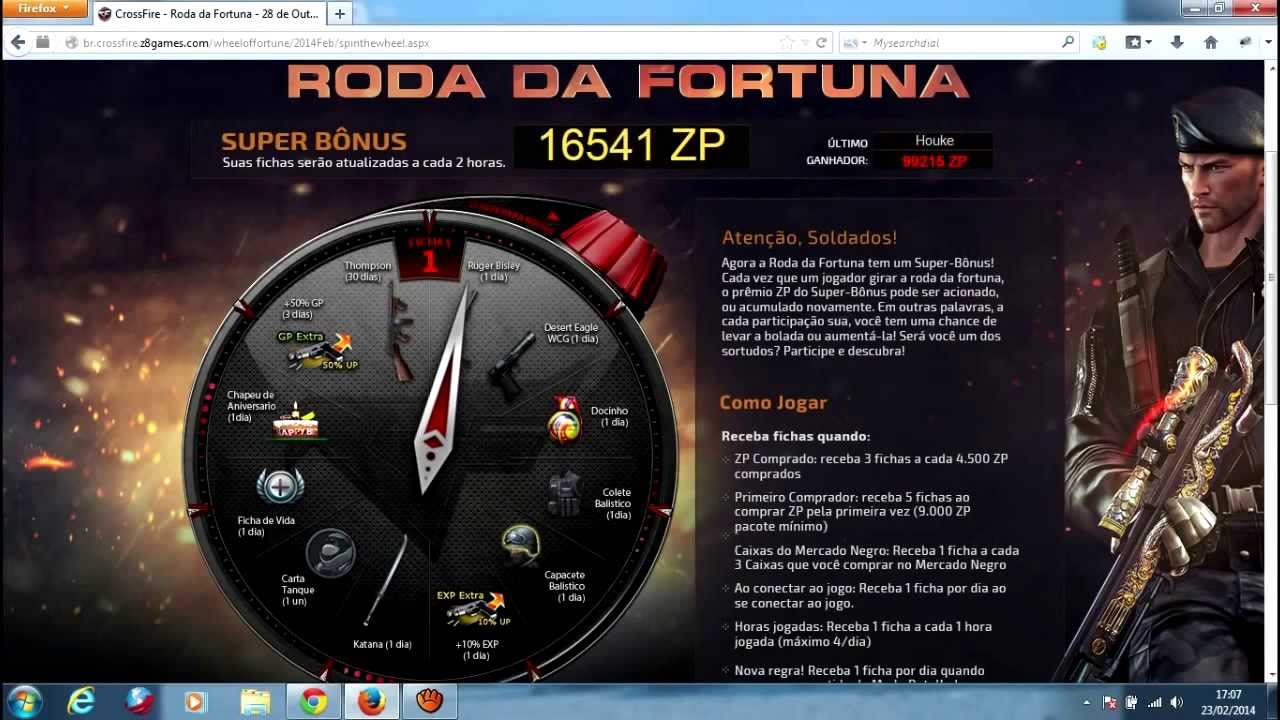1280x720 pixels.
Task: Open the Firefox menu button
Action: pos(44,9)
